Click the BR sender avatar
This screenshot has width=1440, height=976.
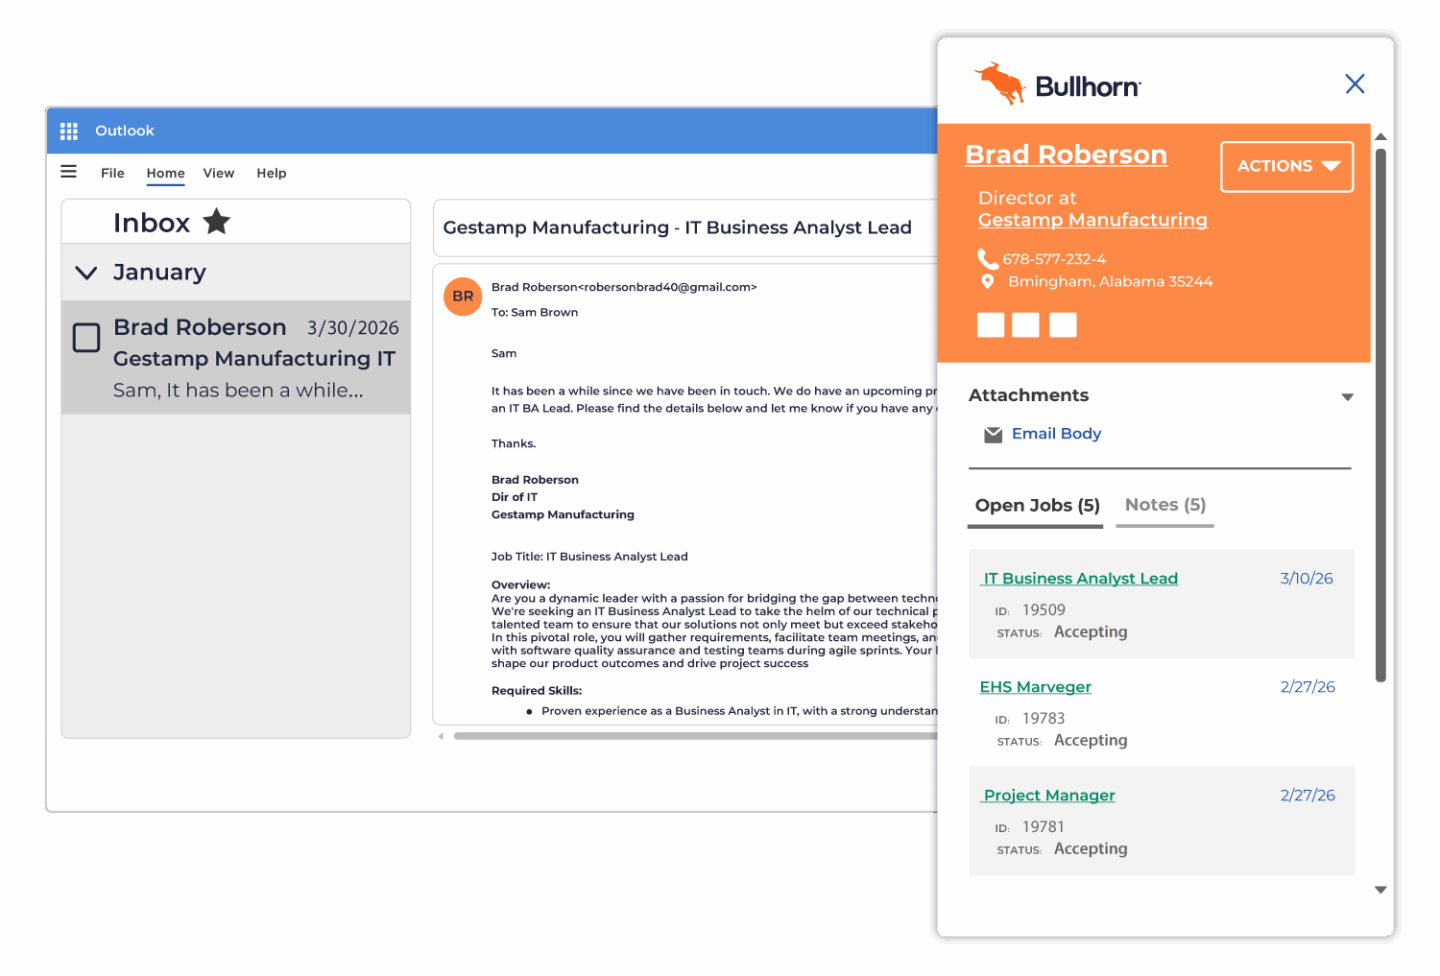point(463,296)
